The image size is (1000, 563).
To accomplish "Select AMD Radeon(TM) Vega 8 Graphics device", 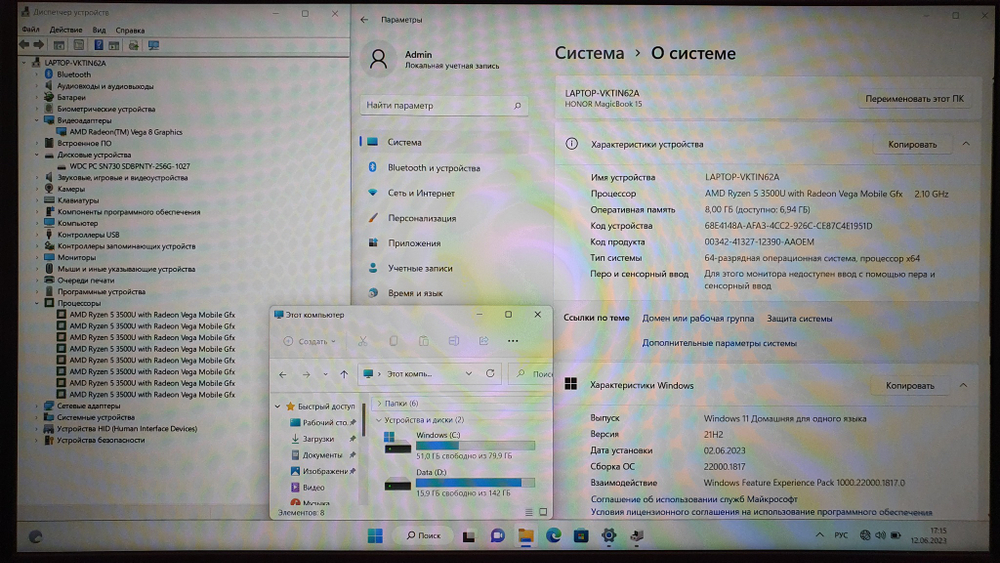I will [x=126, y=132].
